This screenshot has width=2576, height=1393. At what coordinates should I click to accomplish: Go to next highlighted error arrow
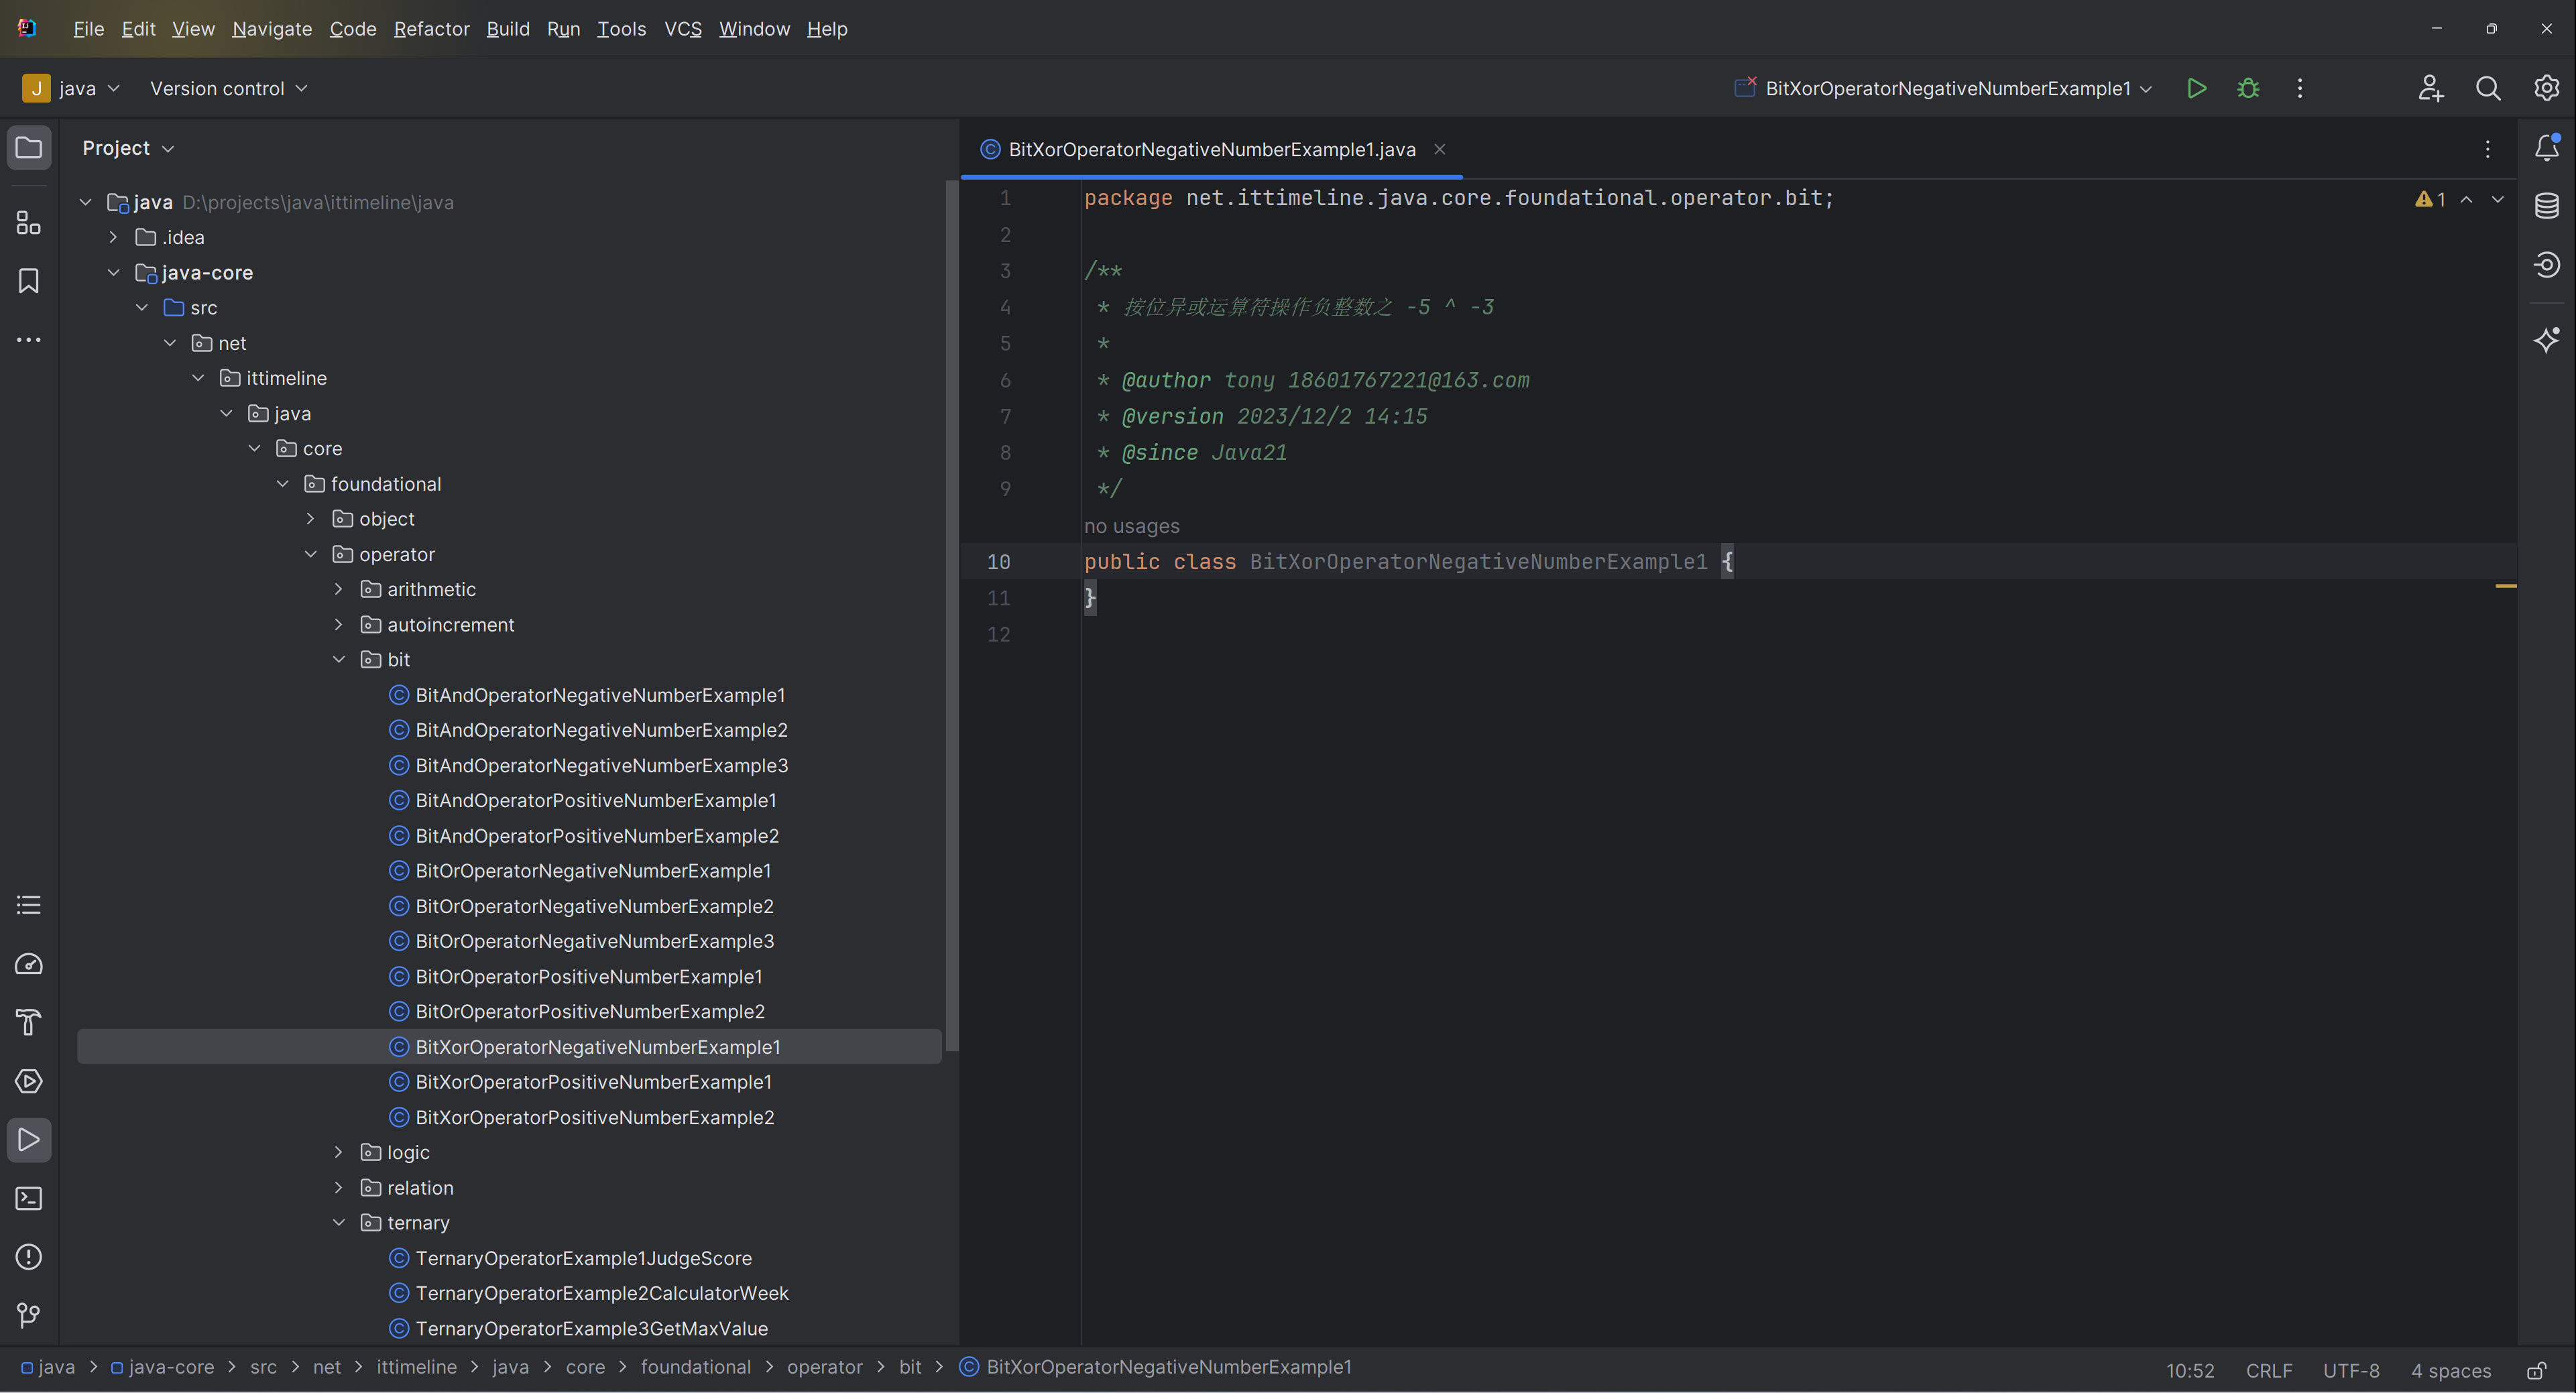[2498, 199]
